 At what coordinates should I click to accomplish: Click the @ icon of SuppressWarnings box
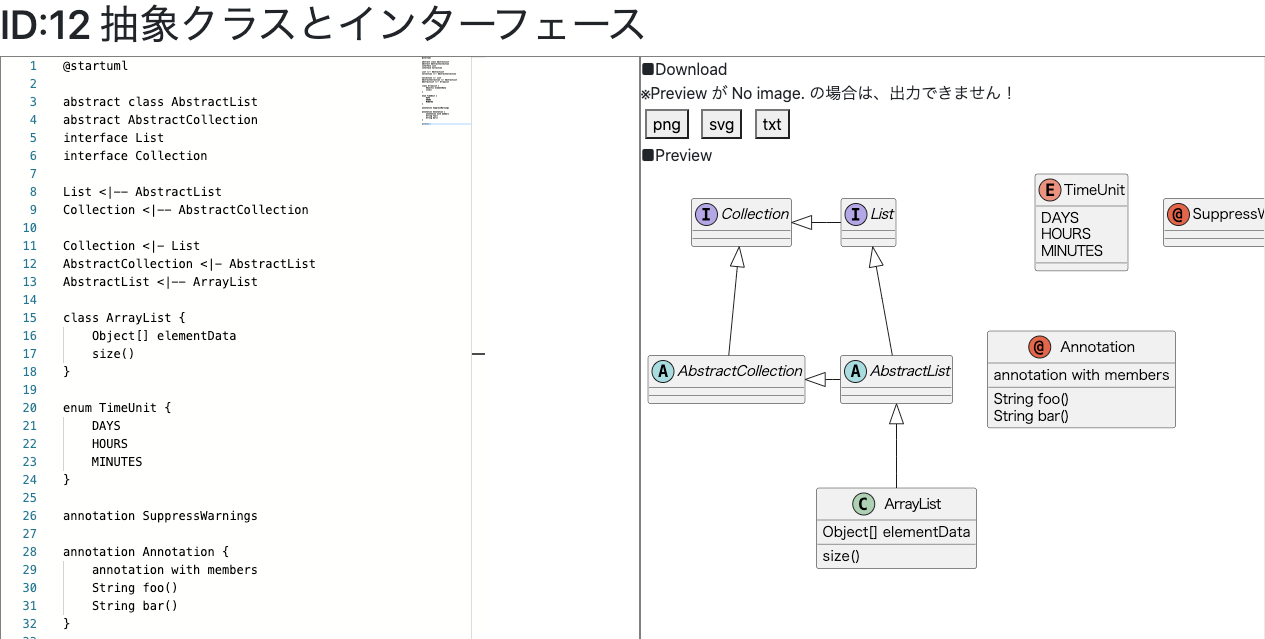pyautogui.click(x=1178, y=214)
